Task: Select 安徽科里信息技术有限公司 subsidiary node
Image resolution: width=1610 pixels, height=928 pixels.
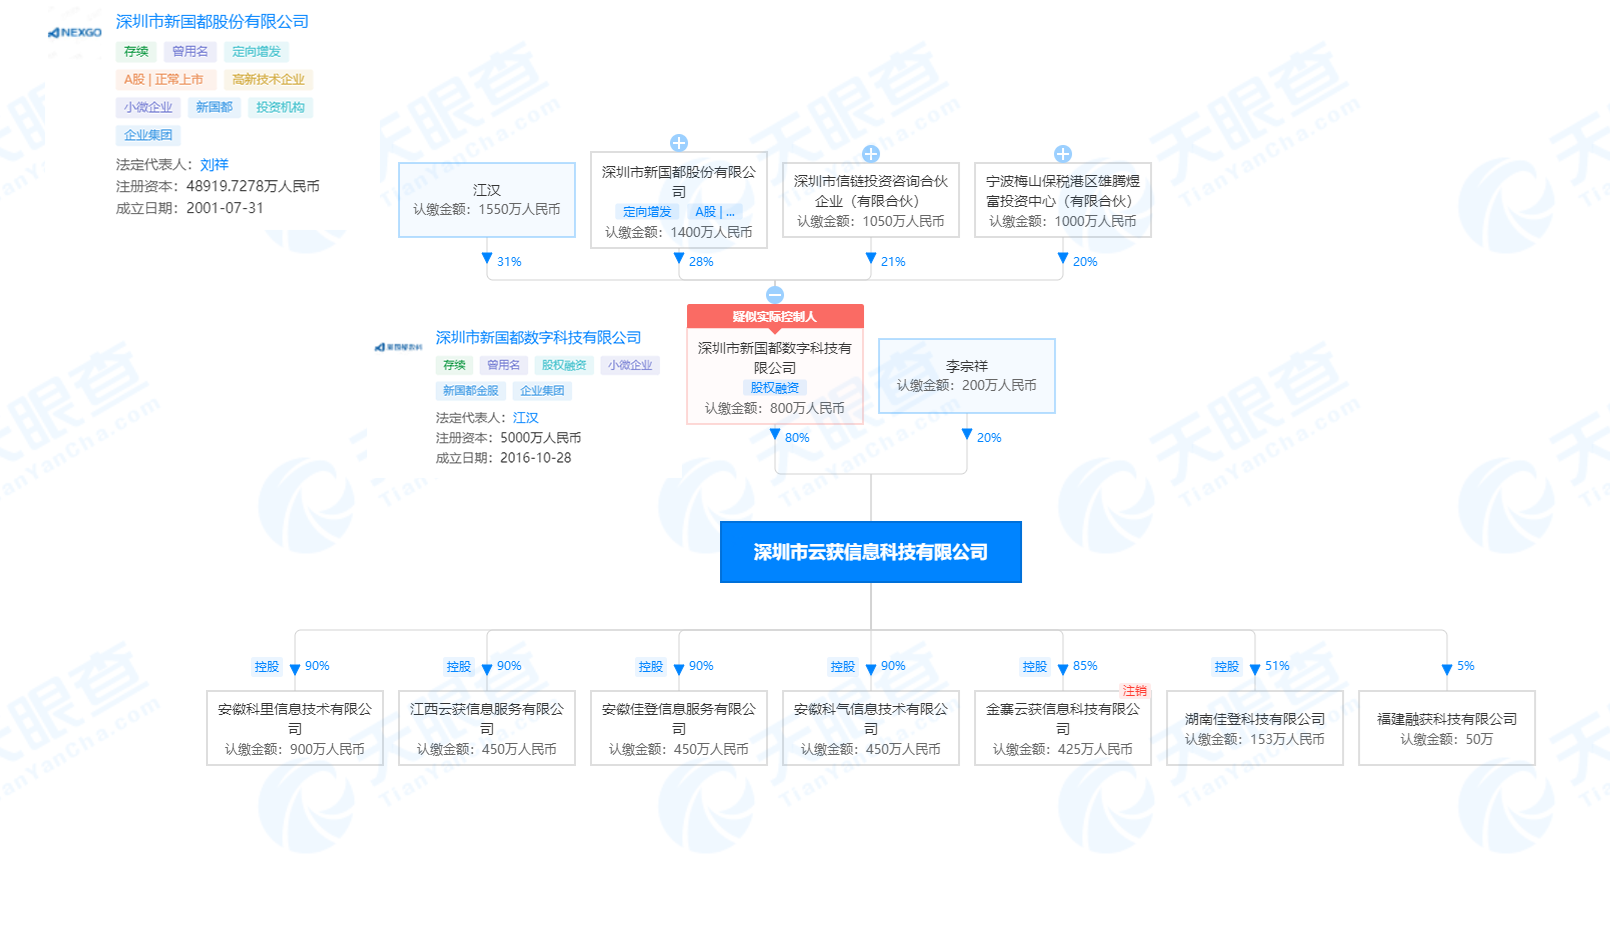Action: (295, 728)
